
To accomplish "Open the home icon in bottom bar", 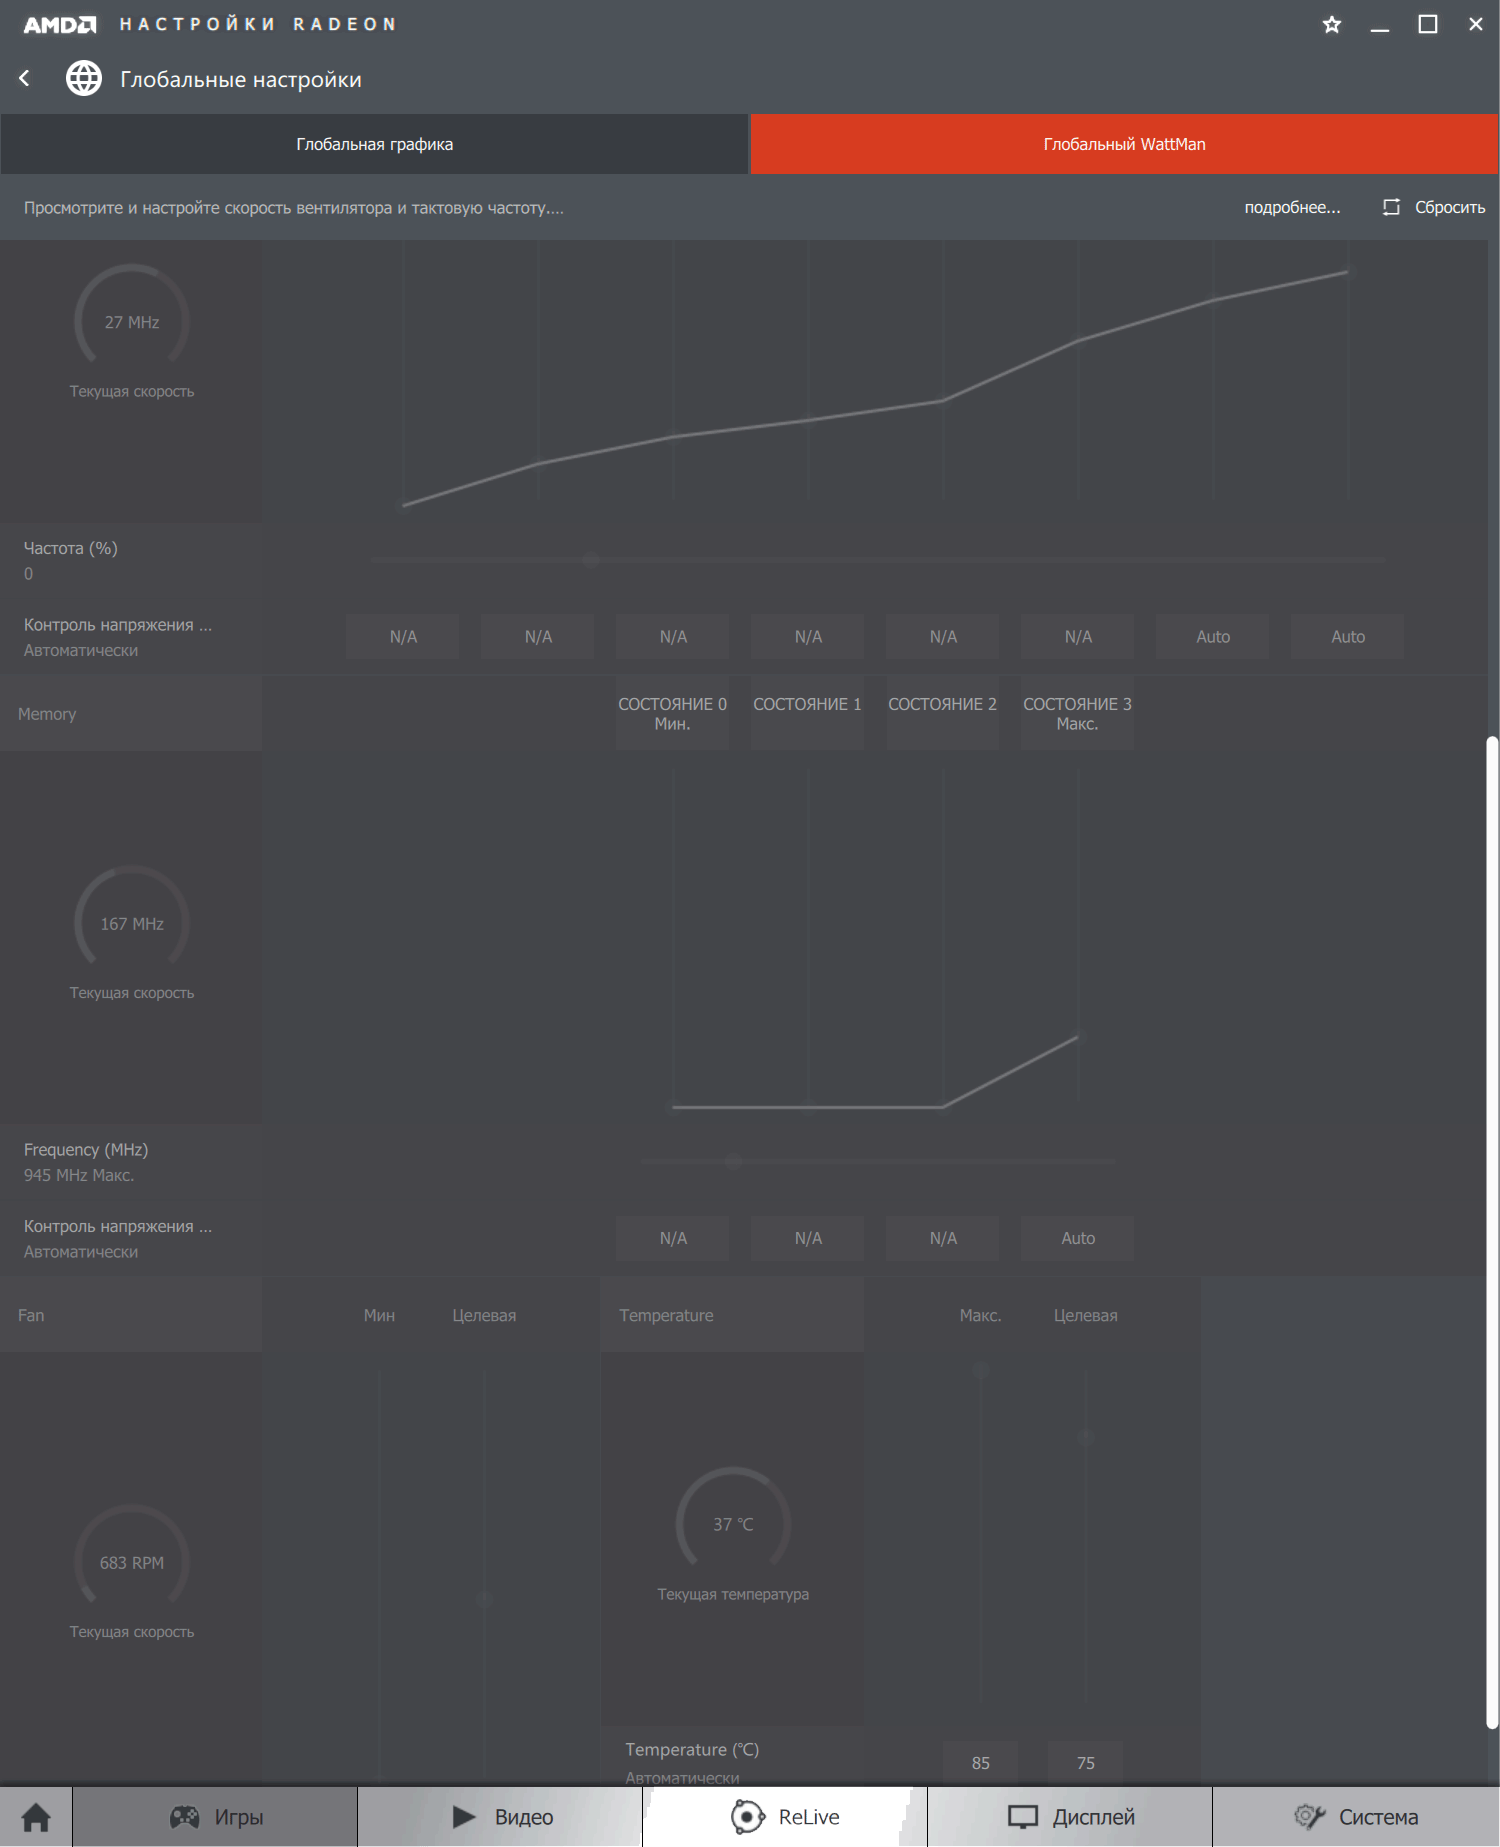I will (36, 1816).
